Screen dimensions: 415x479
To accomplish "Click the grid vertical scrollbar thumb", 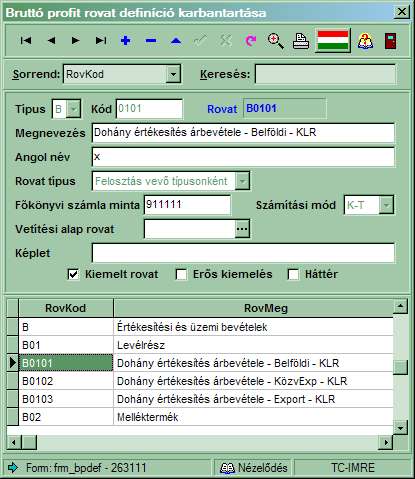I will coord(400,367).
